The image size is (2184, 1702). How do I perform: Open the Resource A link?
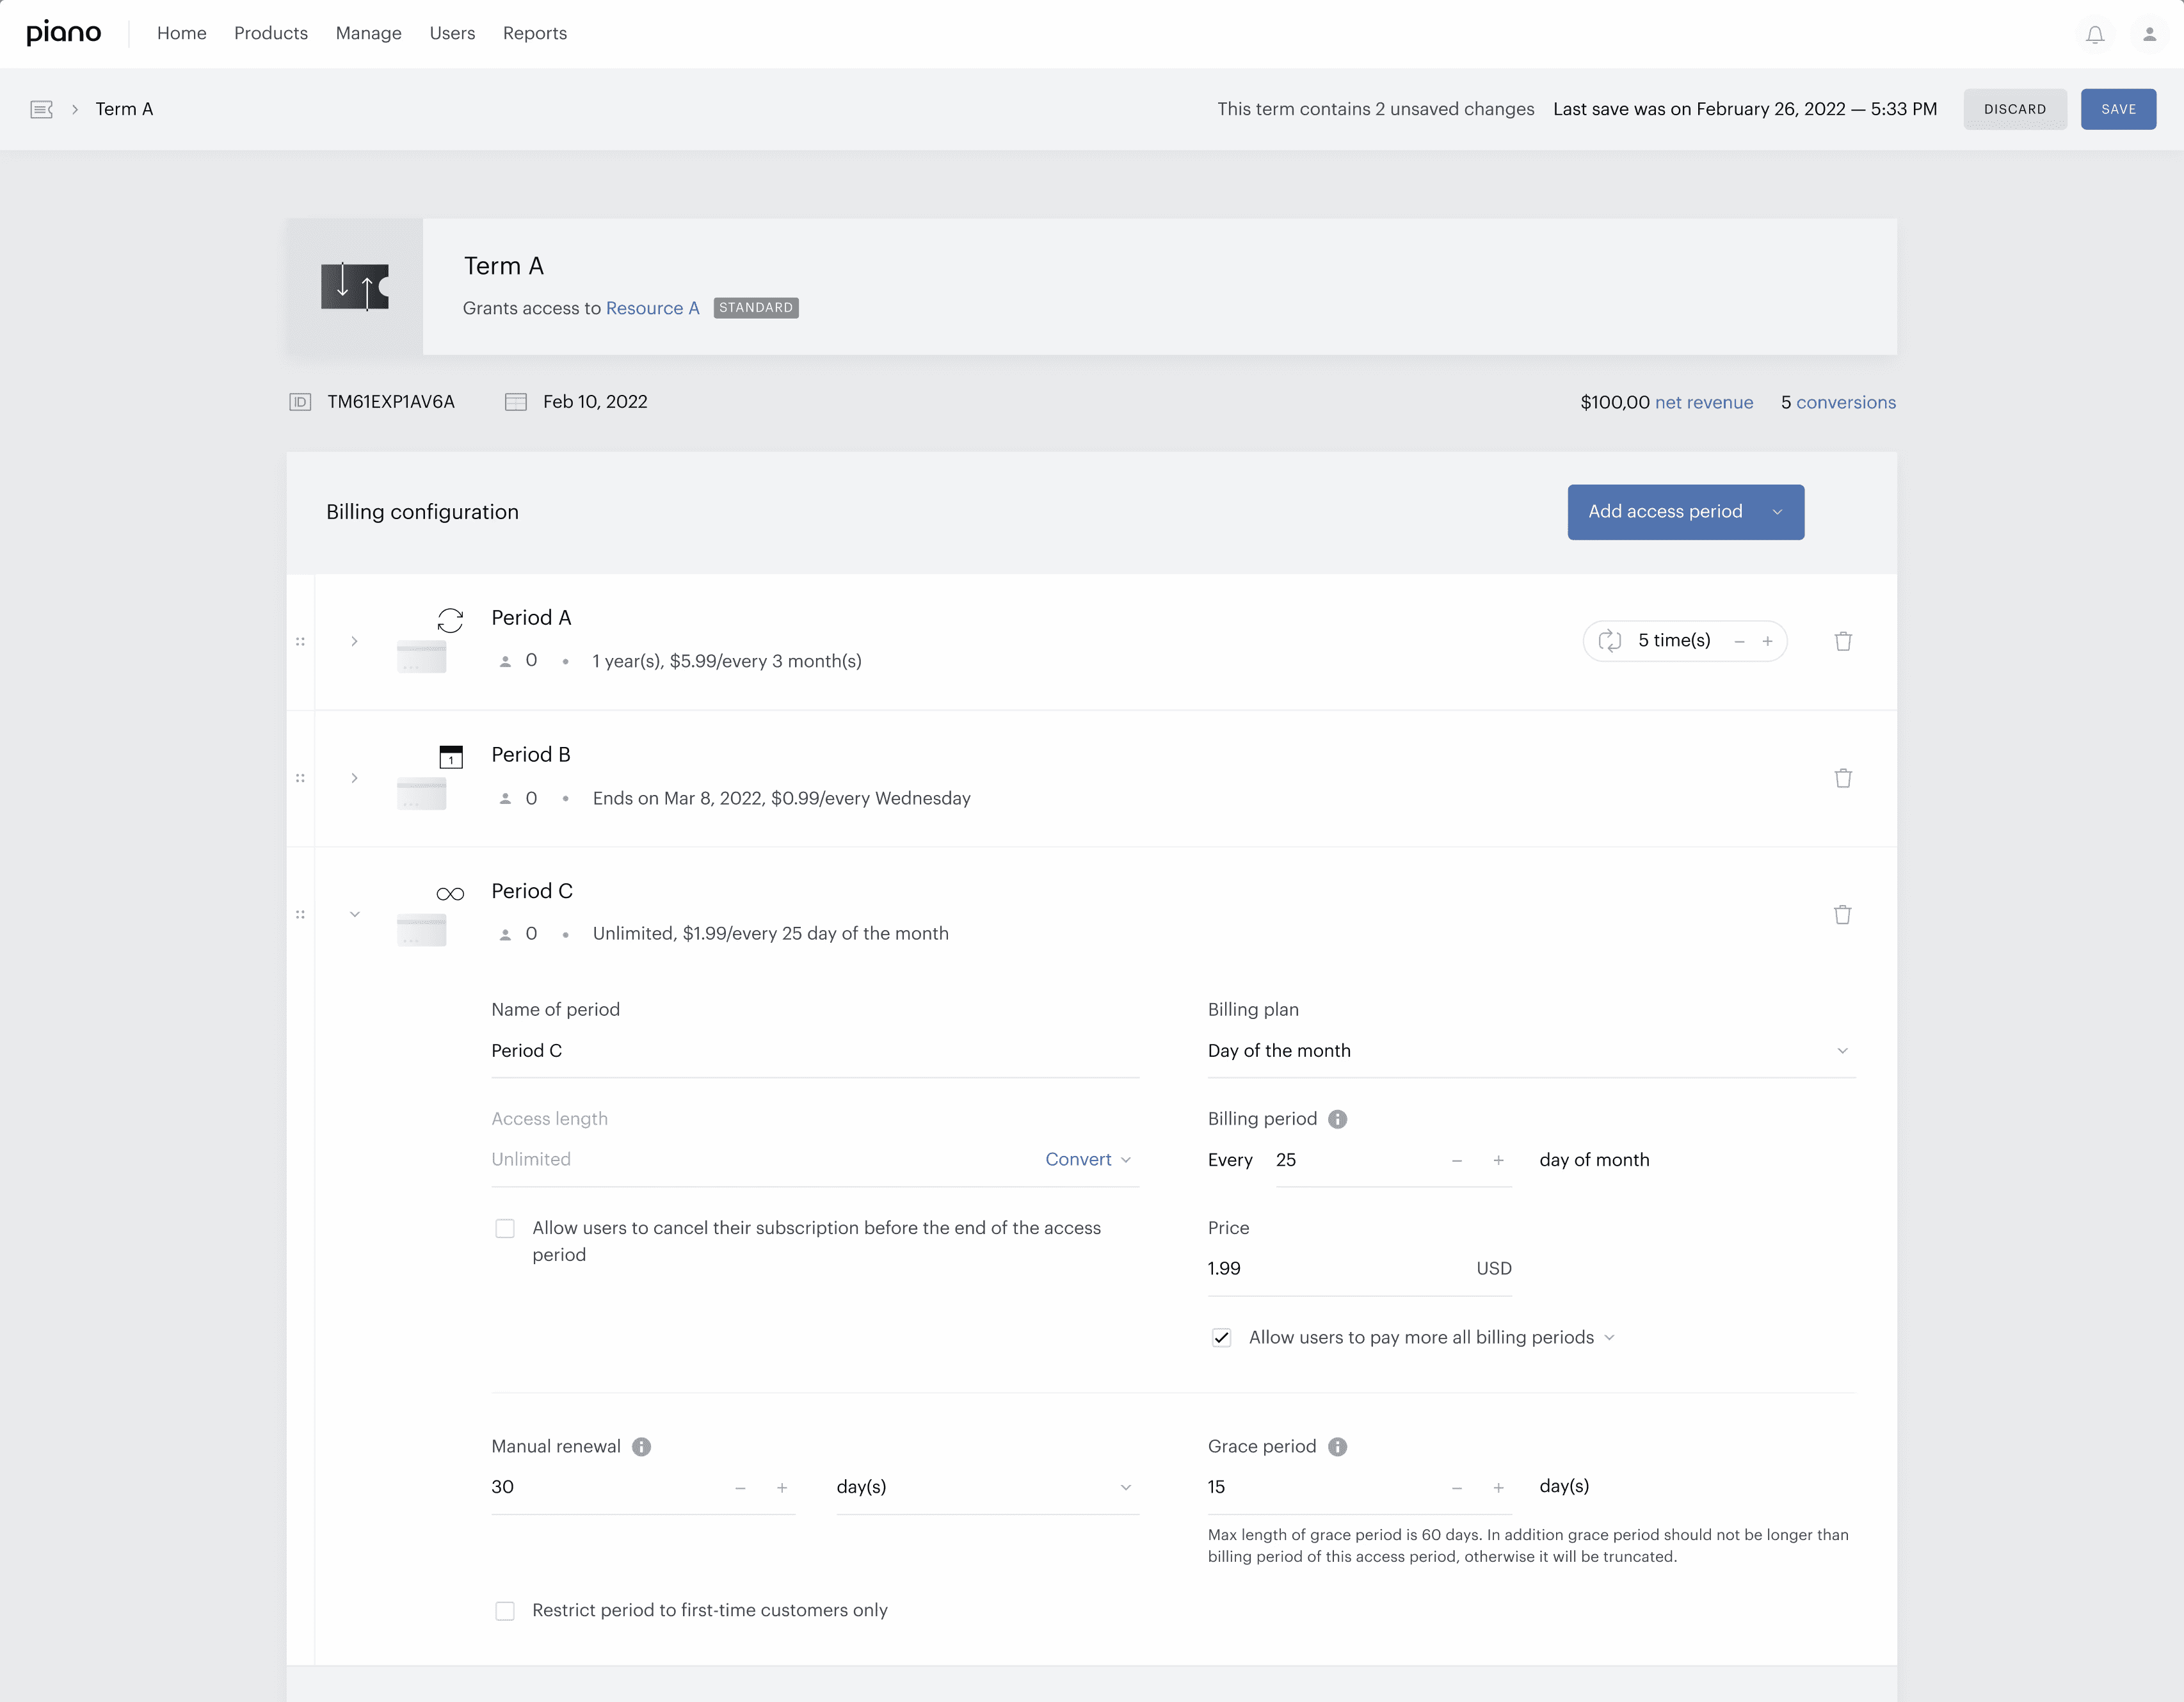point(652,308)
